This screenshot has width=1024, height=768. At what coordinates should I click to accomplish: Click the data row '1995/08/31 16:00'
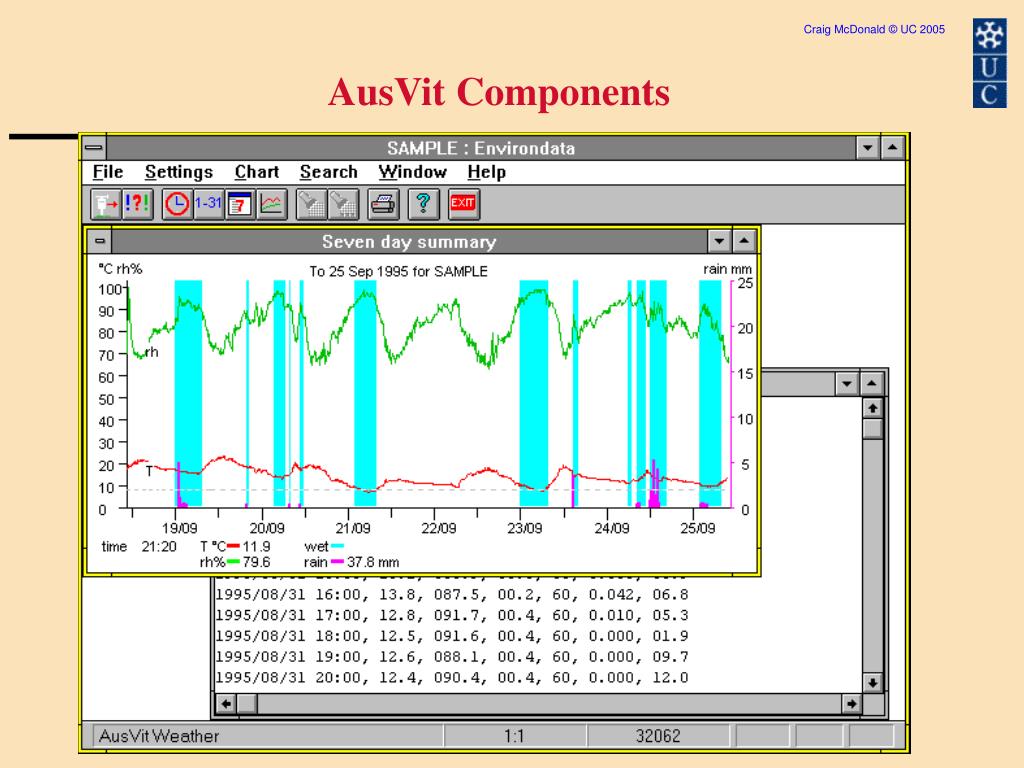[451, 594]
